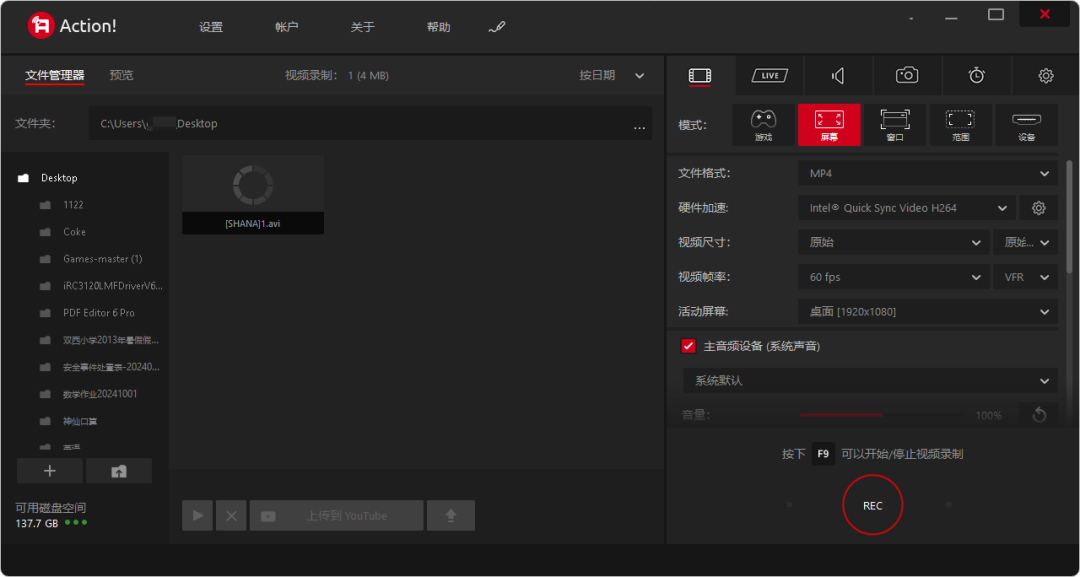Image resolution: width=1080 pixels, height=577 pixels.
Task: Click the 上传到 YouTube button
Action: (x=336, y=516)
